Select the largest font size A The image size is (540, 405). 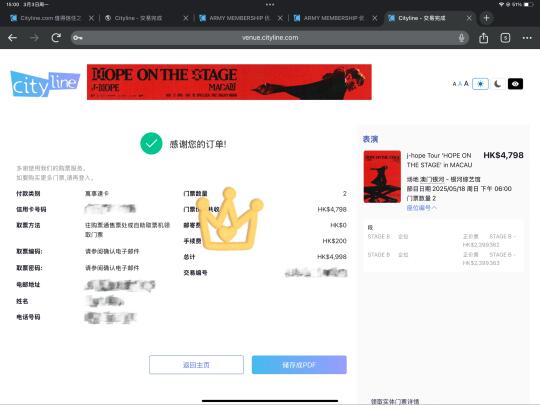click(466, 83)
